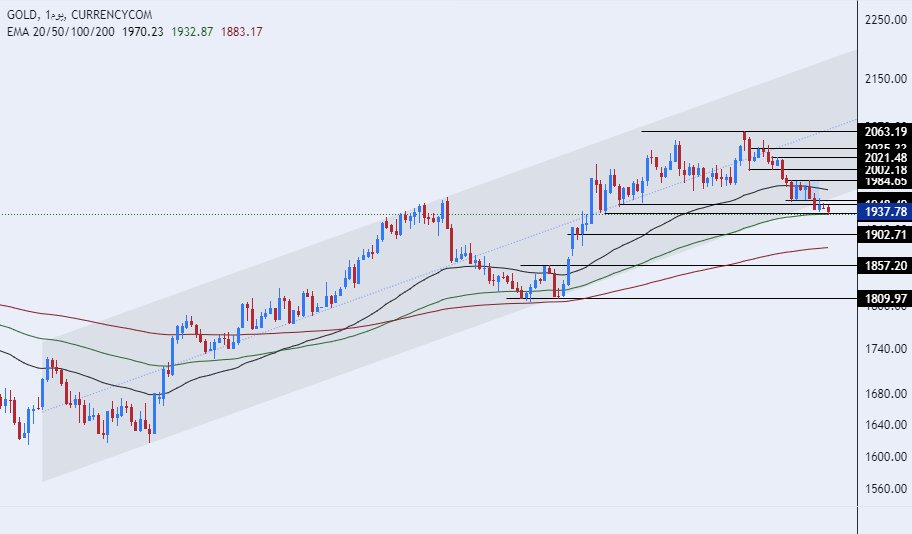Click the 1560.00 price axis tick
Viewport: 912px width, 534px height.
point(887,489)
